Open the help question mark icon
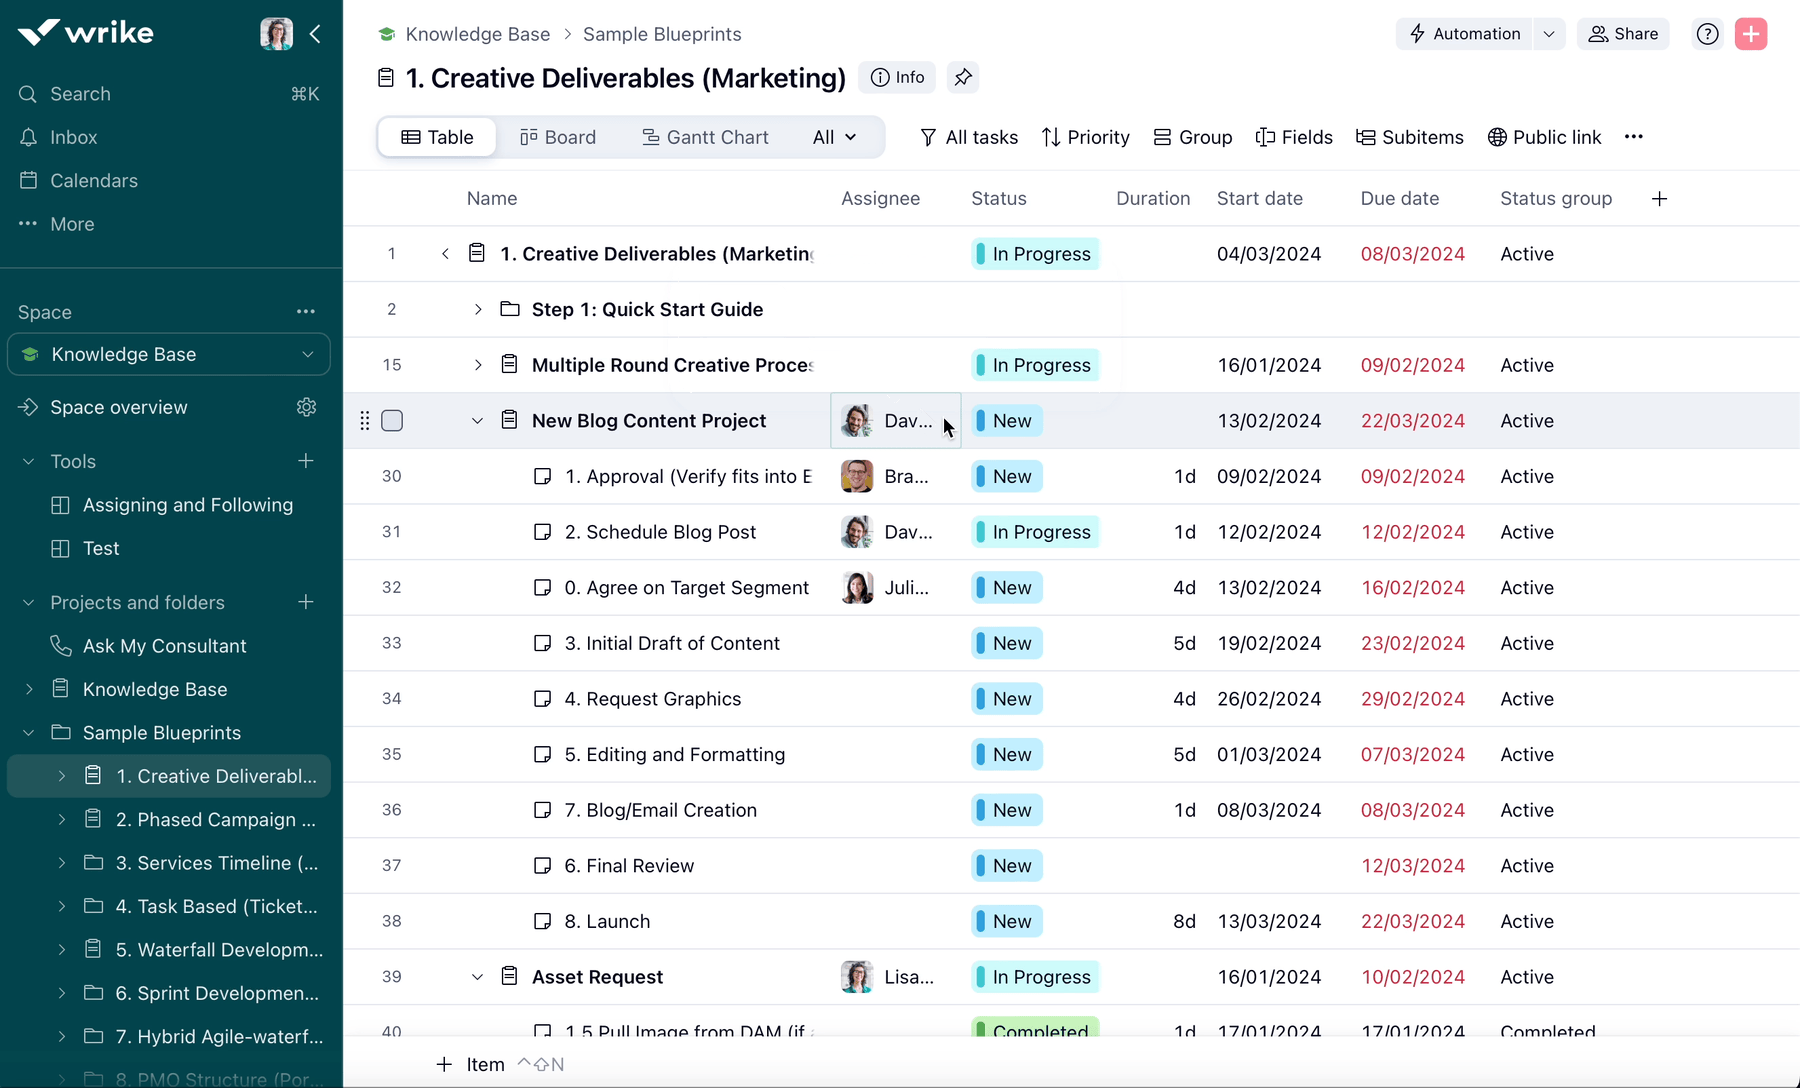The height and width of the screenshot is (1088, 1800). 1707,34
